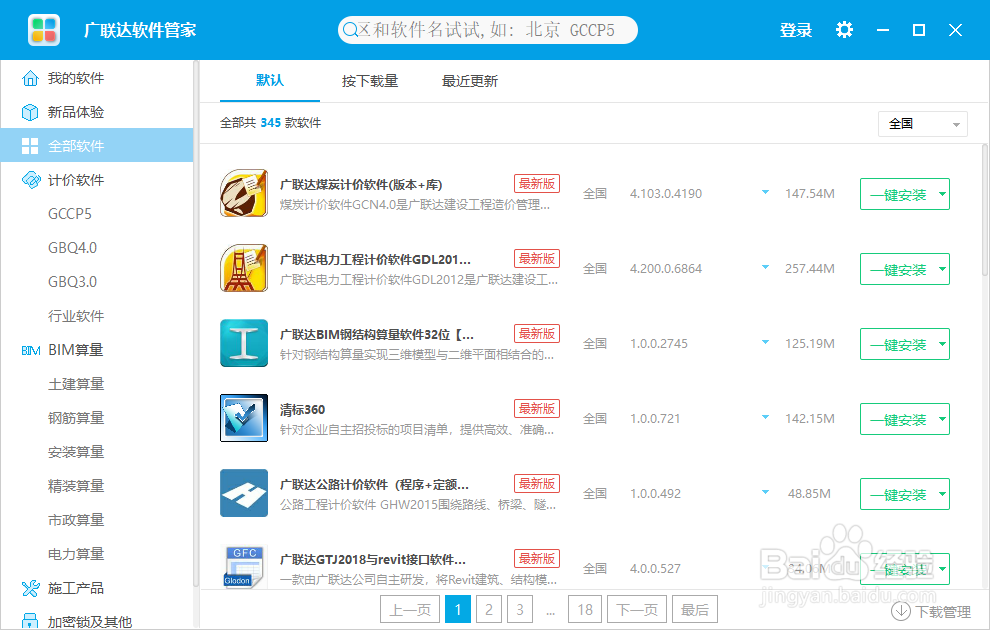Go to page 3
This screenshot has height=630, width=990.
pyautogui.click(x=520, y=609)
